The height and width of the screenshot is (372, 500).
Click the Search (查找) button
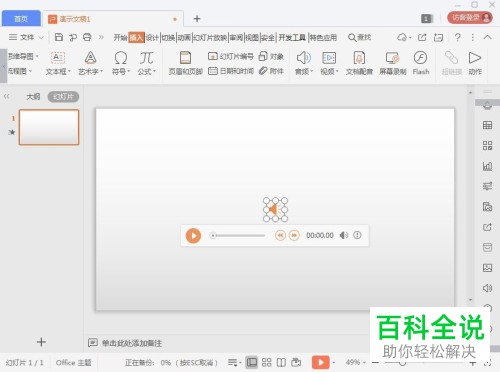(360, 37)
